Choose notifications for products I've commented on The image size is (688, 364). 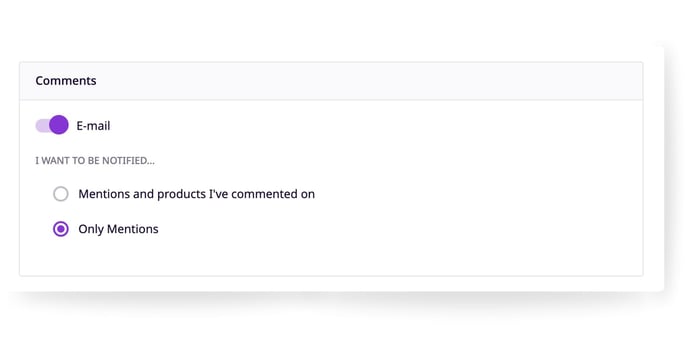tap(61, 194)
